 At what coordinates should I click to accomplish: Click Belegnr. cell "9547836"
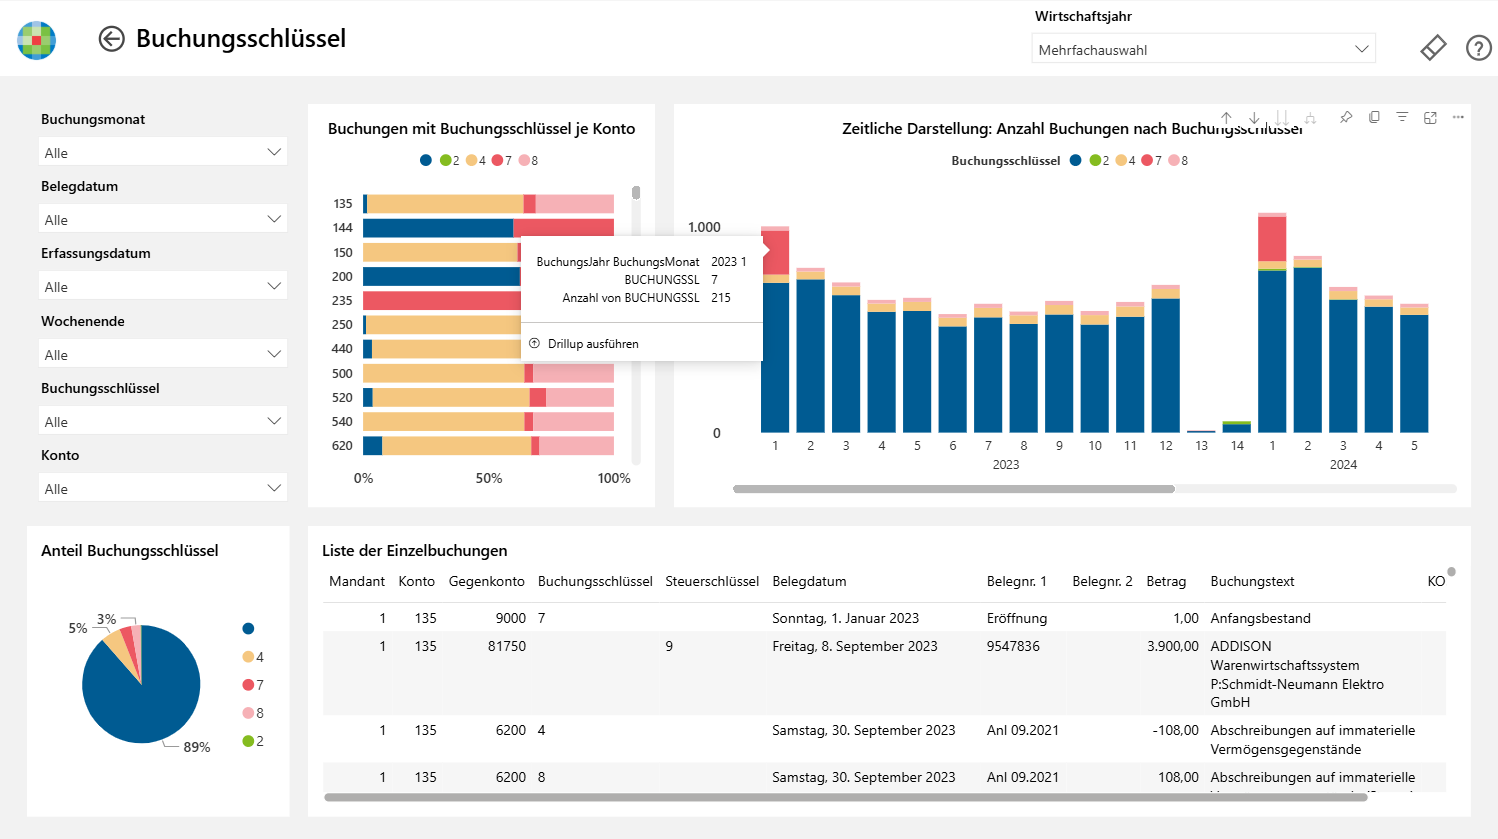[1013, 646]
